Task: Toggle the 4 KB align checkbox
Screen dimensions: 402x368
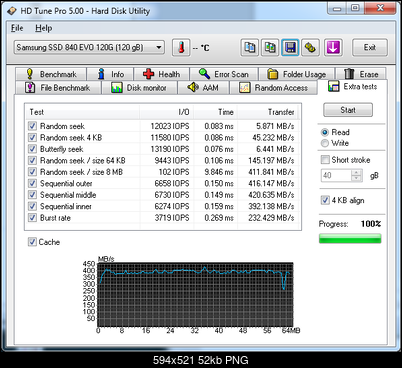Action: pos(325,200)
